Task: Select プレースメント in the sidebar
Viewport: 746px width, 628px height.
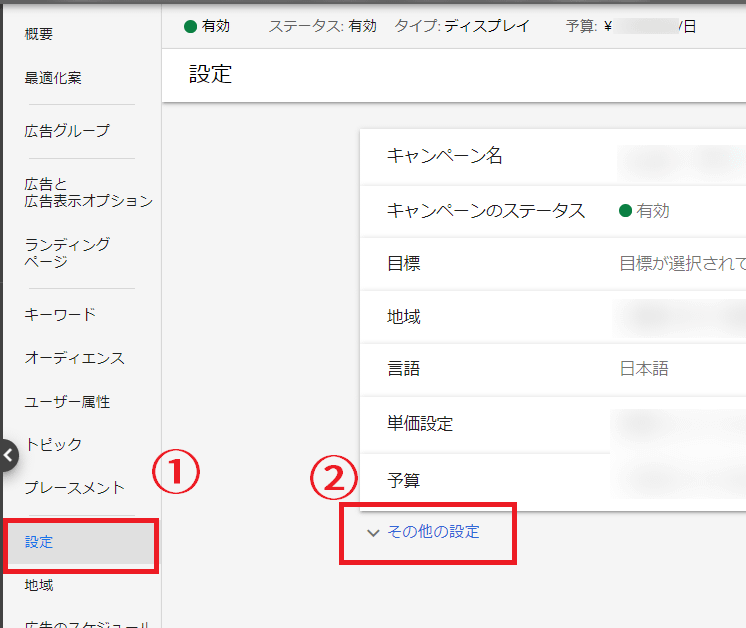Action: coord(74,488)
